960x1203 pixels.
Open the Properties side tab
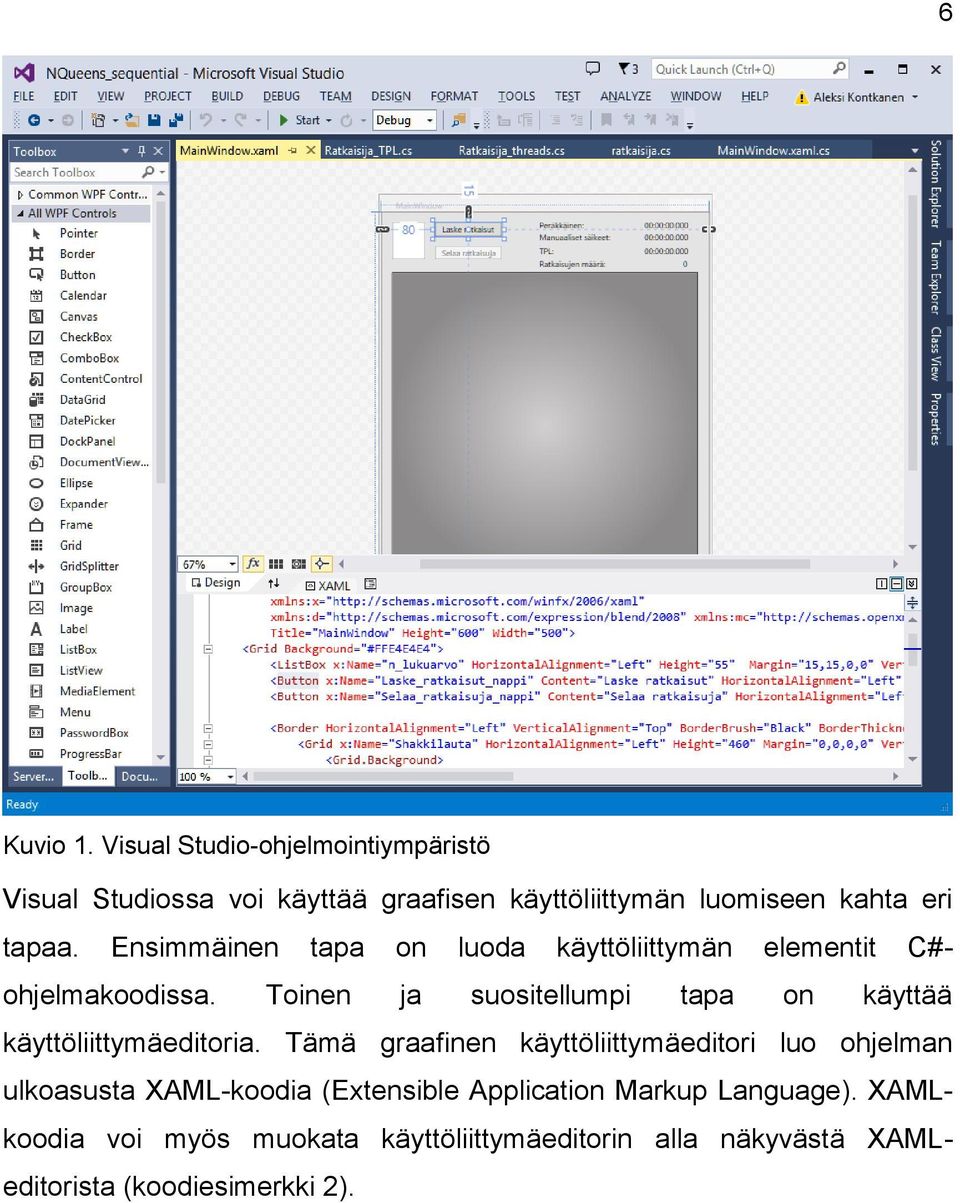pos(935,420)
